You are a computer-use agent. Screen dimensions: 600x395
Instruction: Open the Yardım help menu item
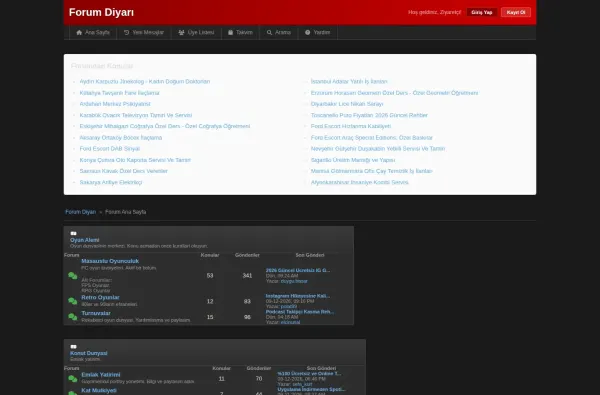318,33
